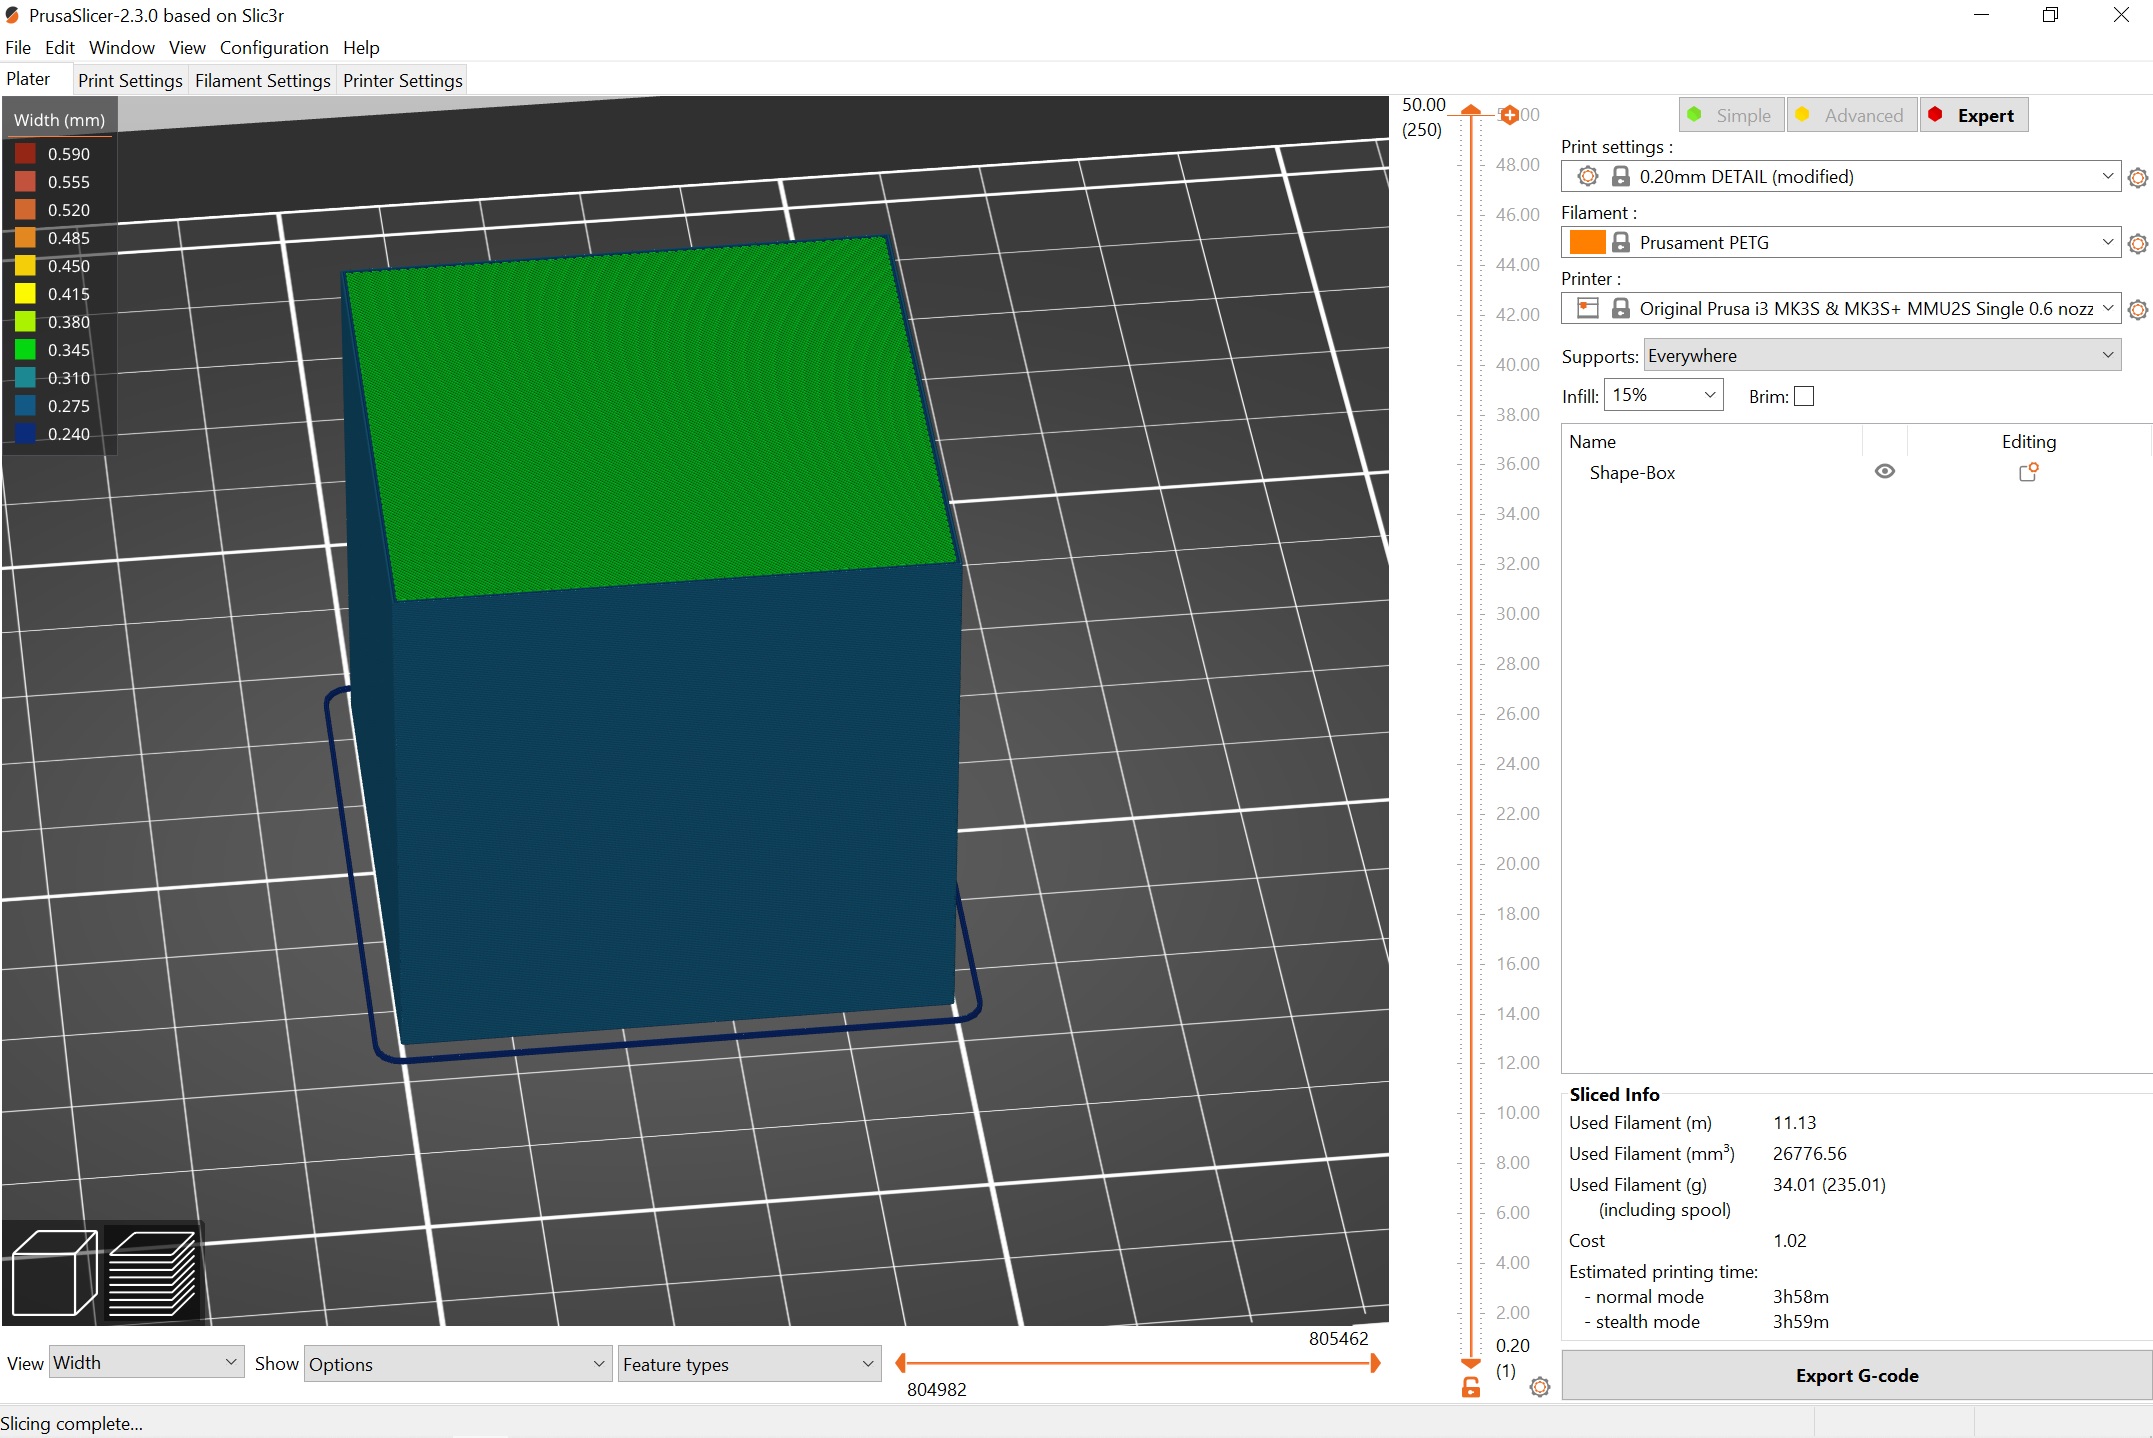
Task: Select the Shape-Box row in the object list
Action: pyautogui.click(x=1632, y=472)
